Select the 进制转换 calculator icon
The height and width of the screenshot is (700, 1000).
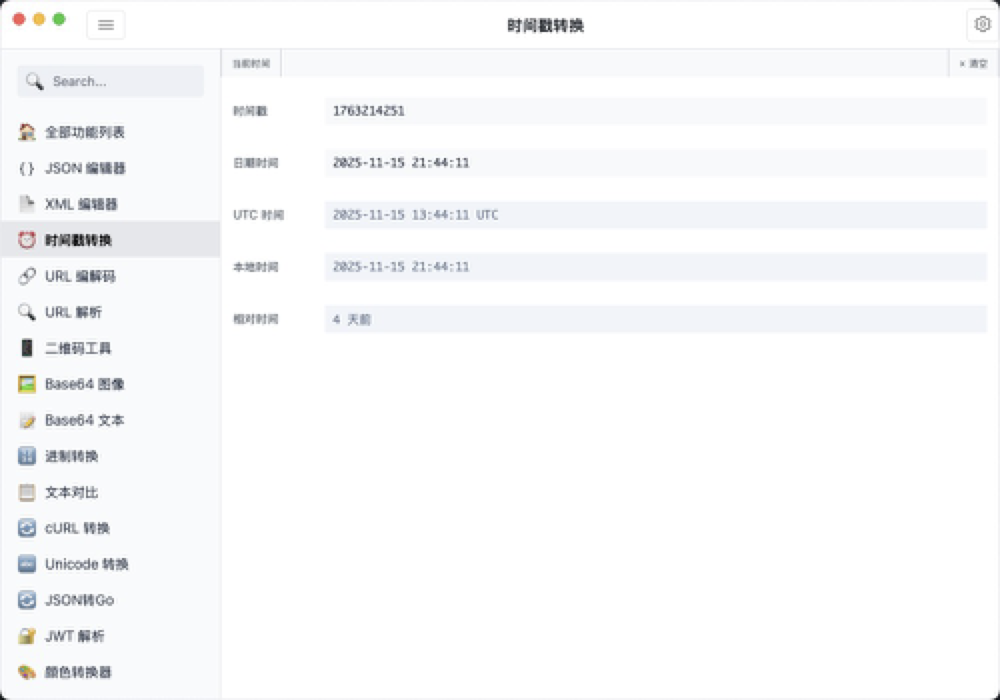(27, 456)
